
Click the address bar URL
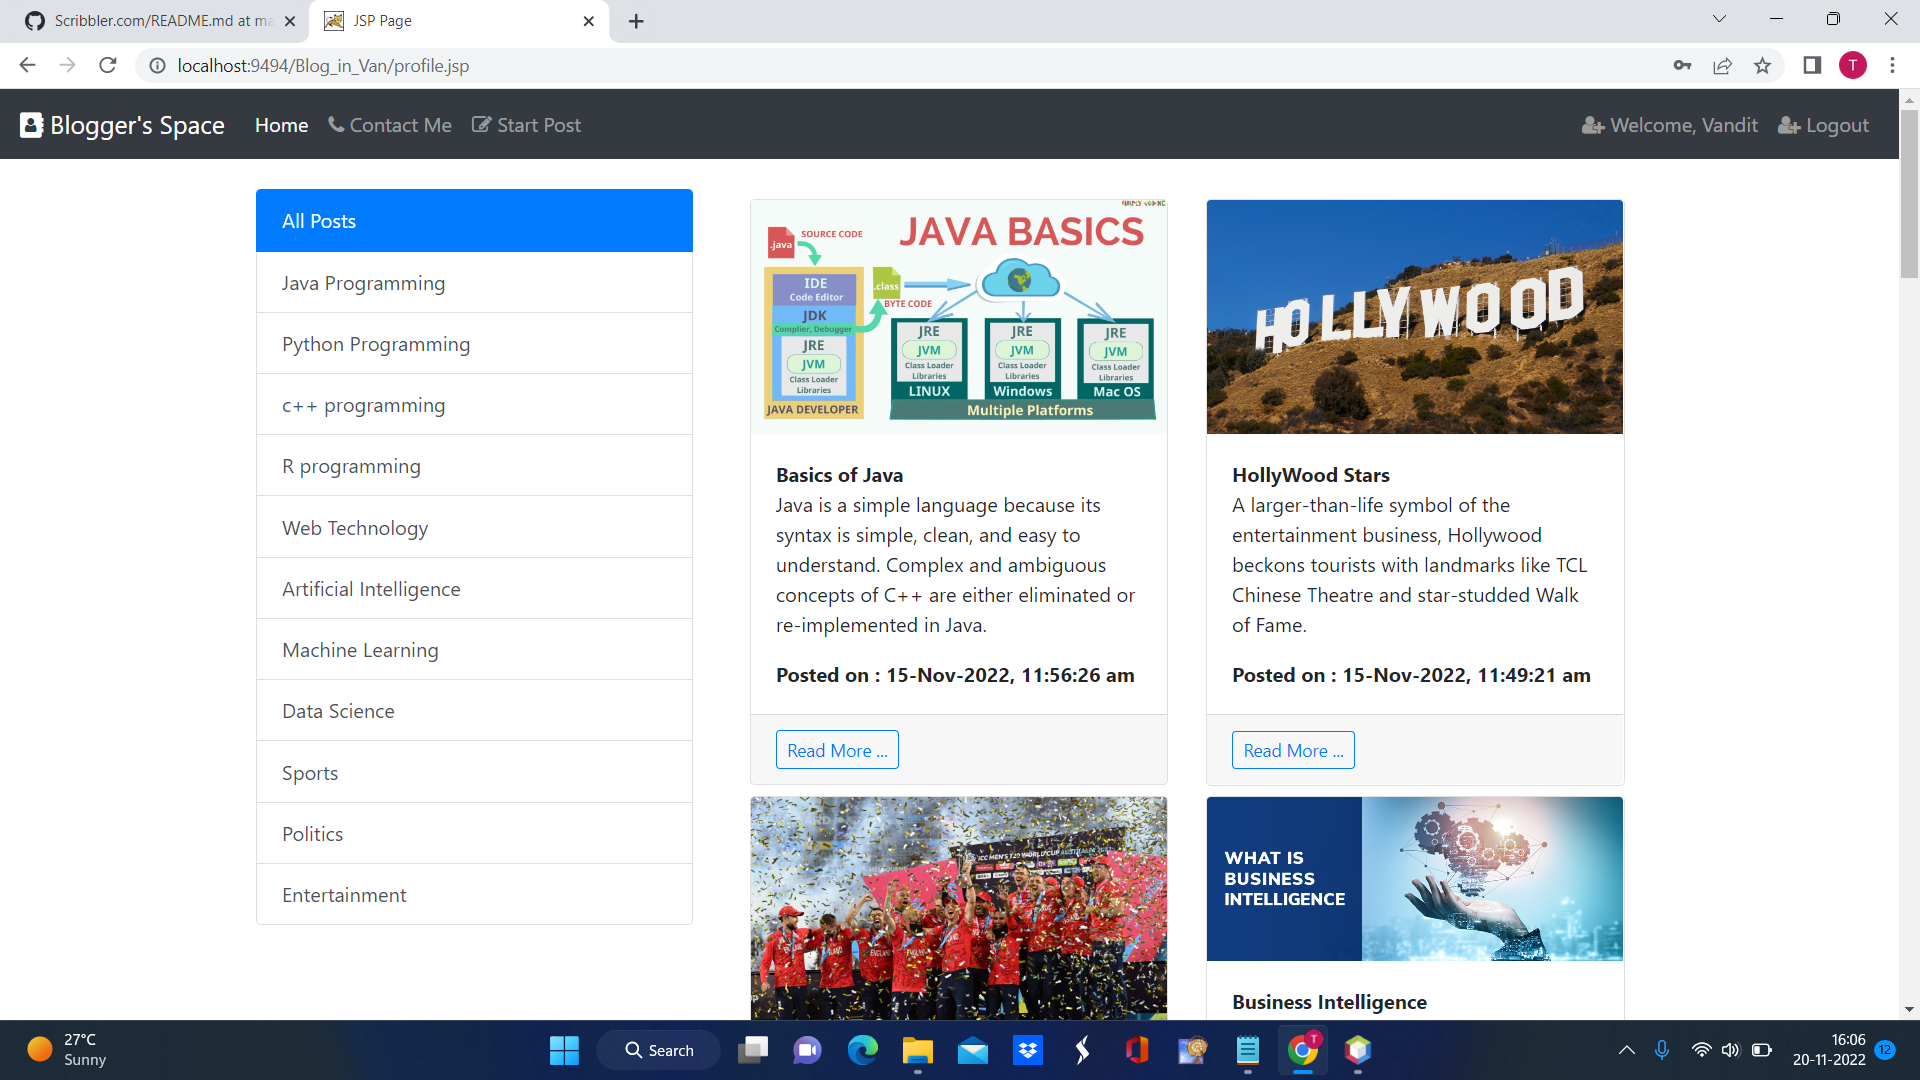coord(323,65)
